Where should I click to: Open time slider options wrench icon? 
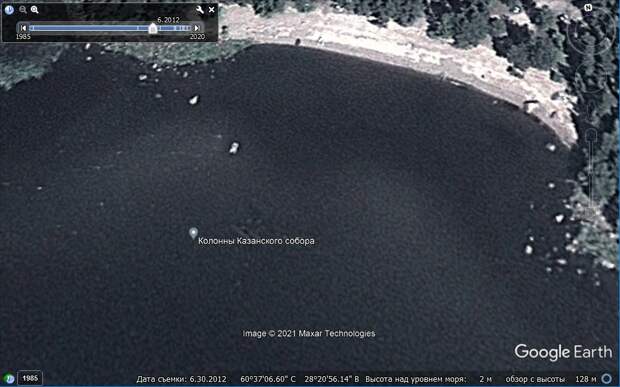tap(200, 10)
